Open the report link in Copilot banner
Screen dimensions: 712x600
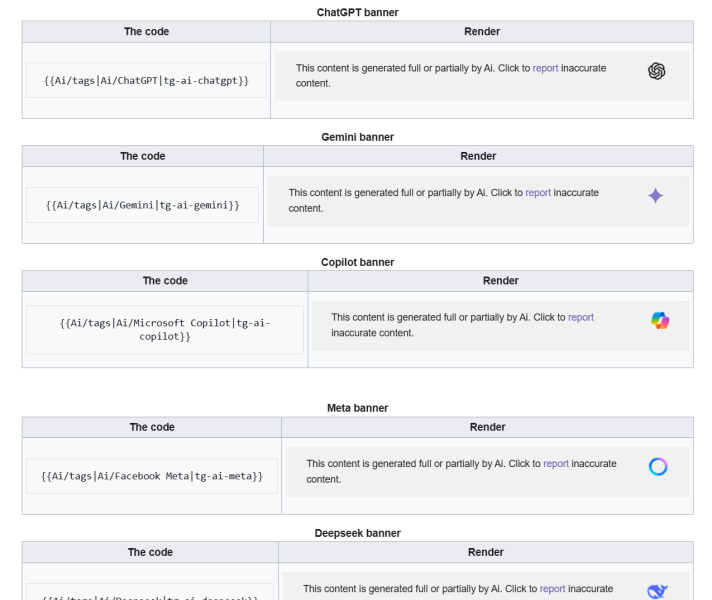coord(581,317)
